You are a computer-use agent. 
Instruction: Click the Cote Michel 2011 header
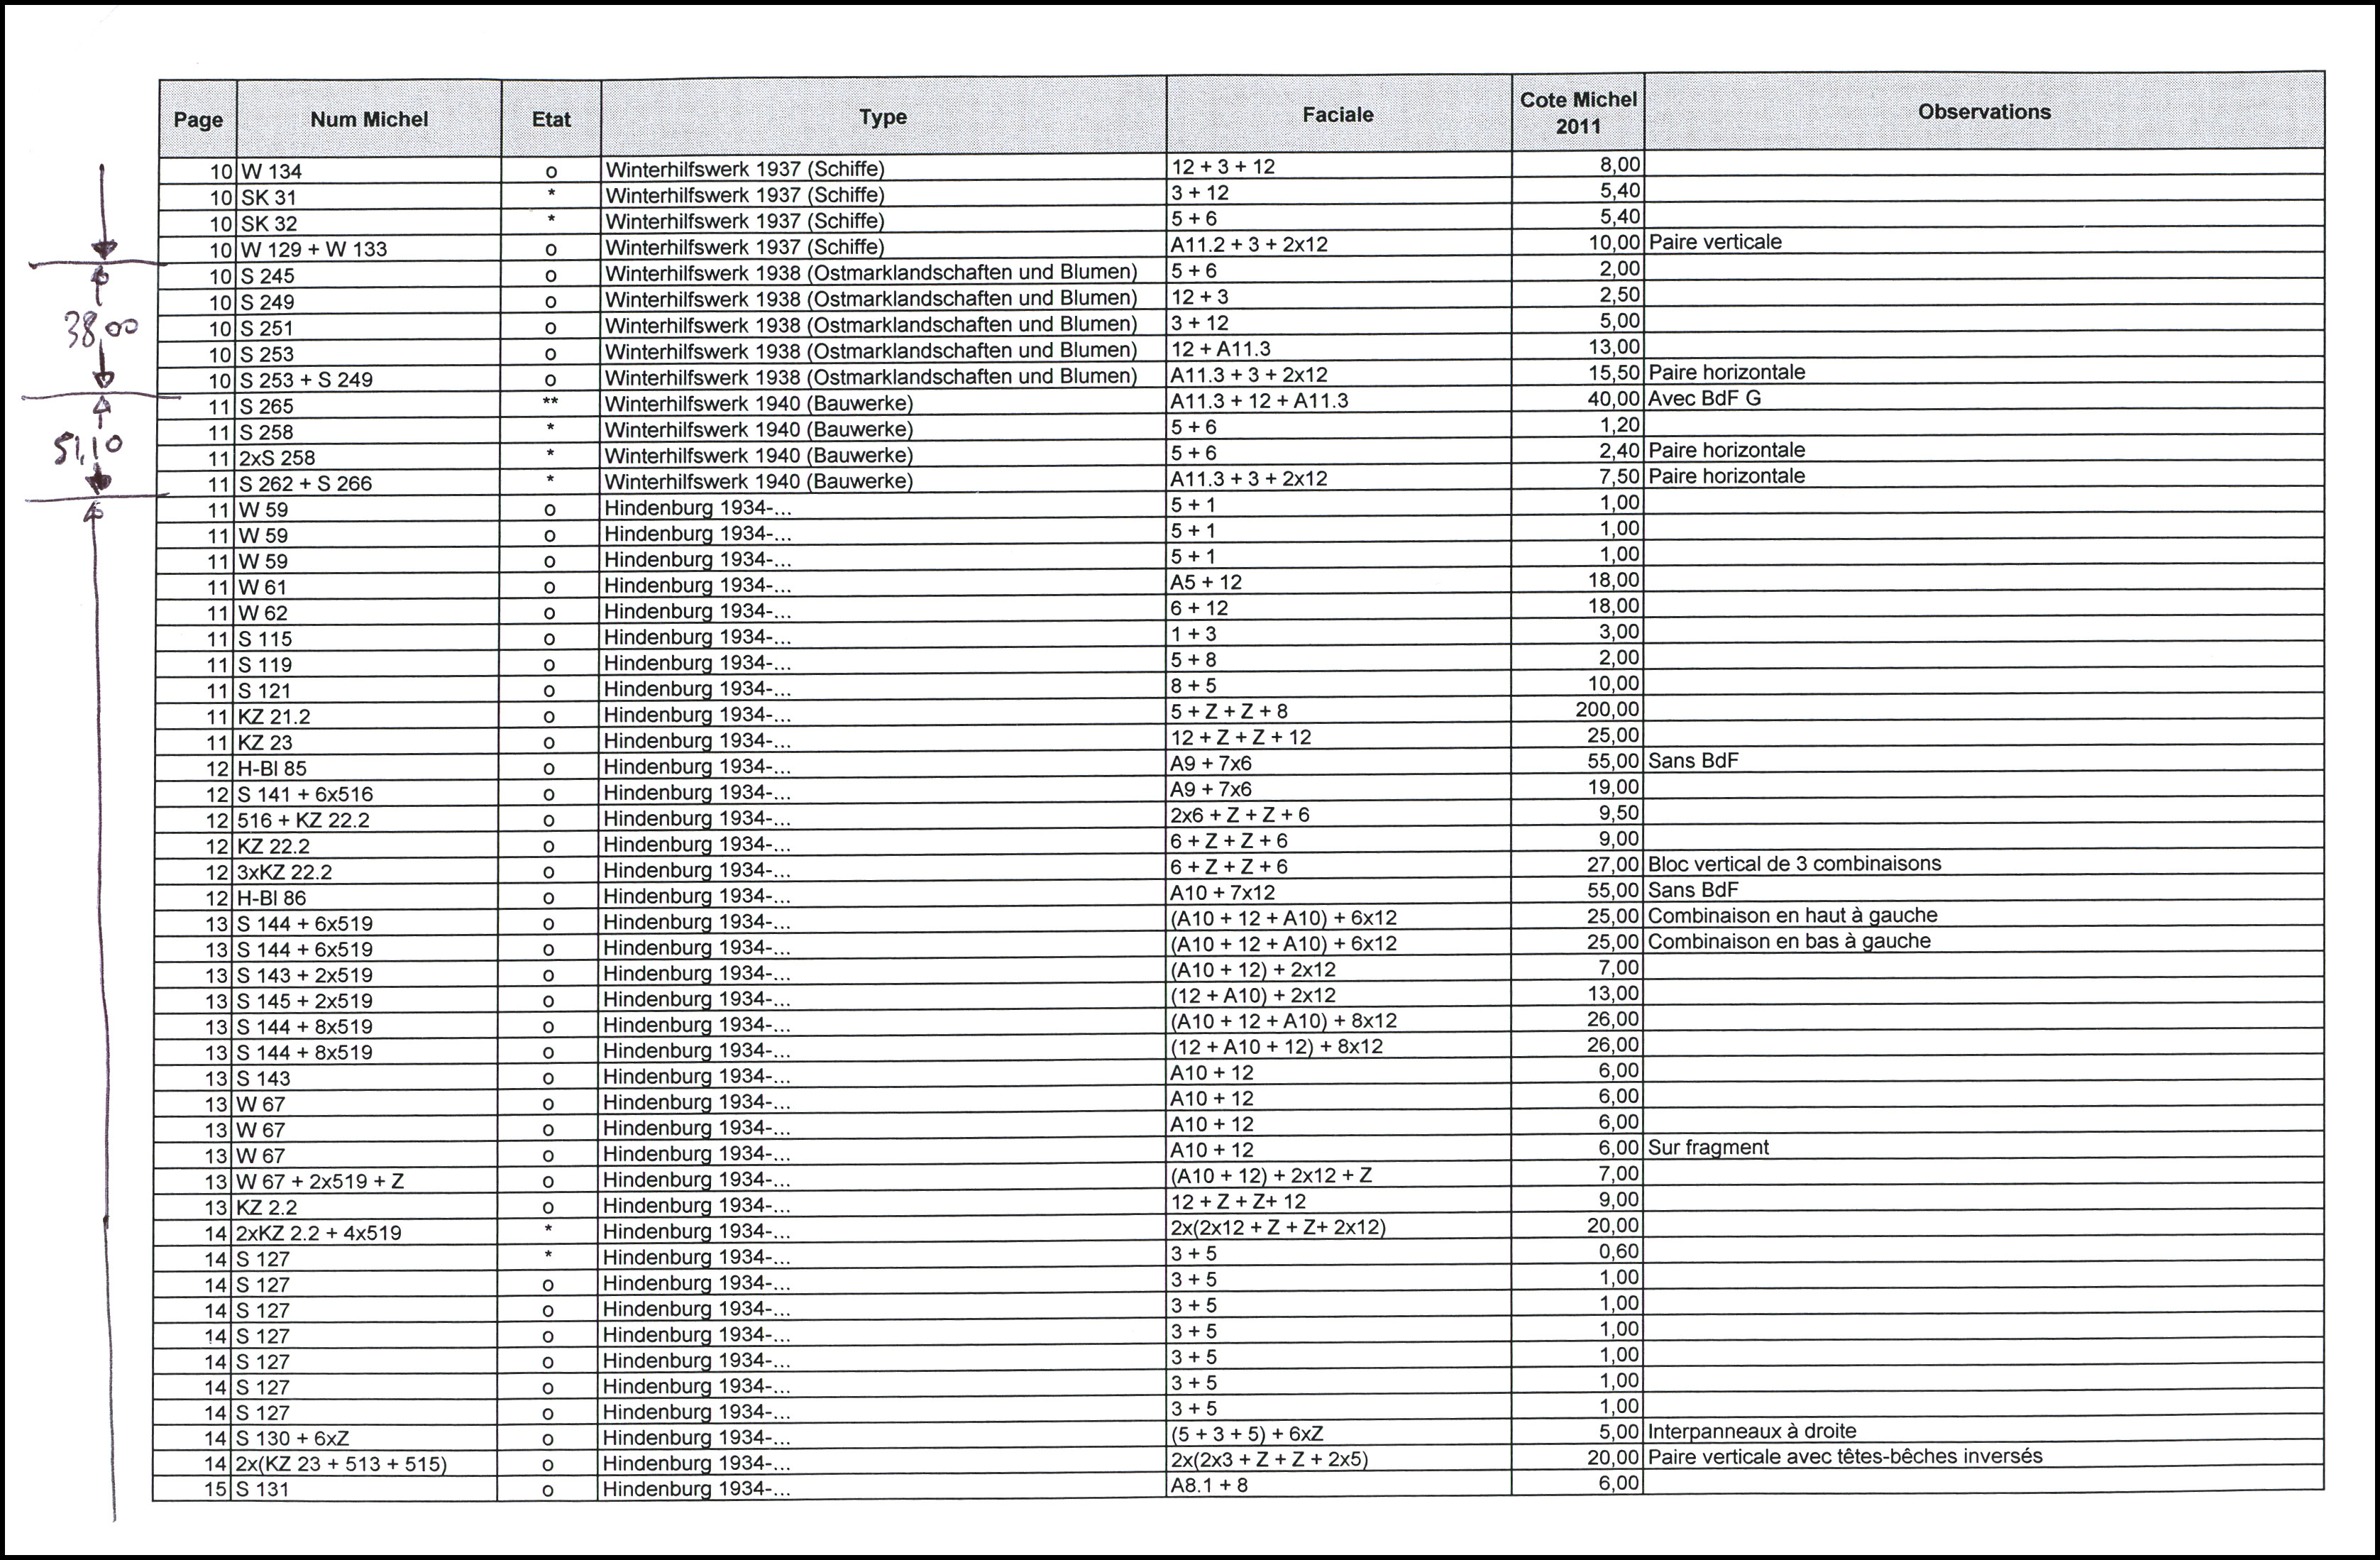click(x=1577, y=112)
